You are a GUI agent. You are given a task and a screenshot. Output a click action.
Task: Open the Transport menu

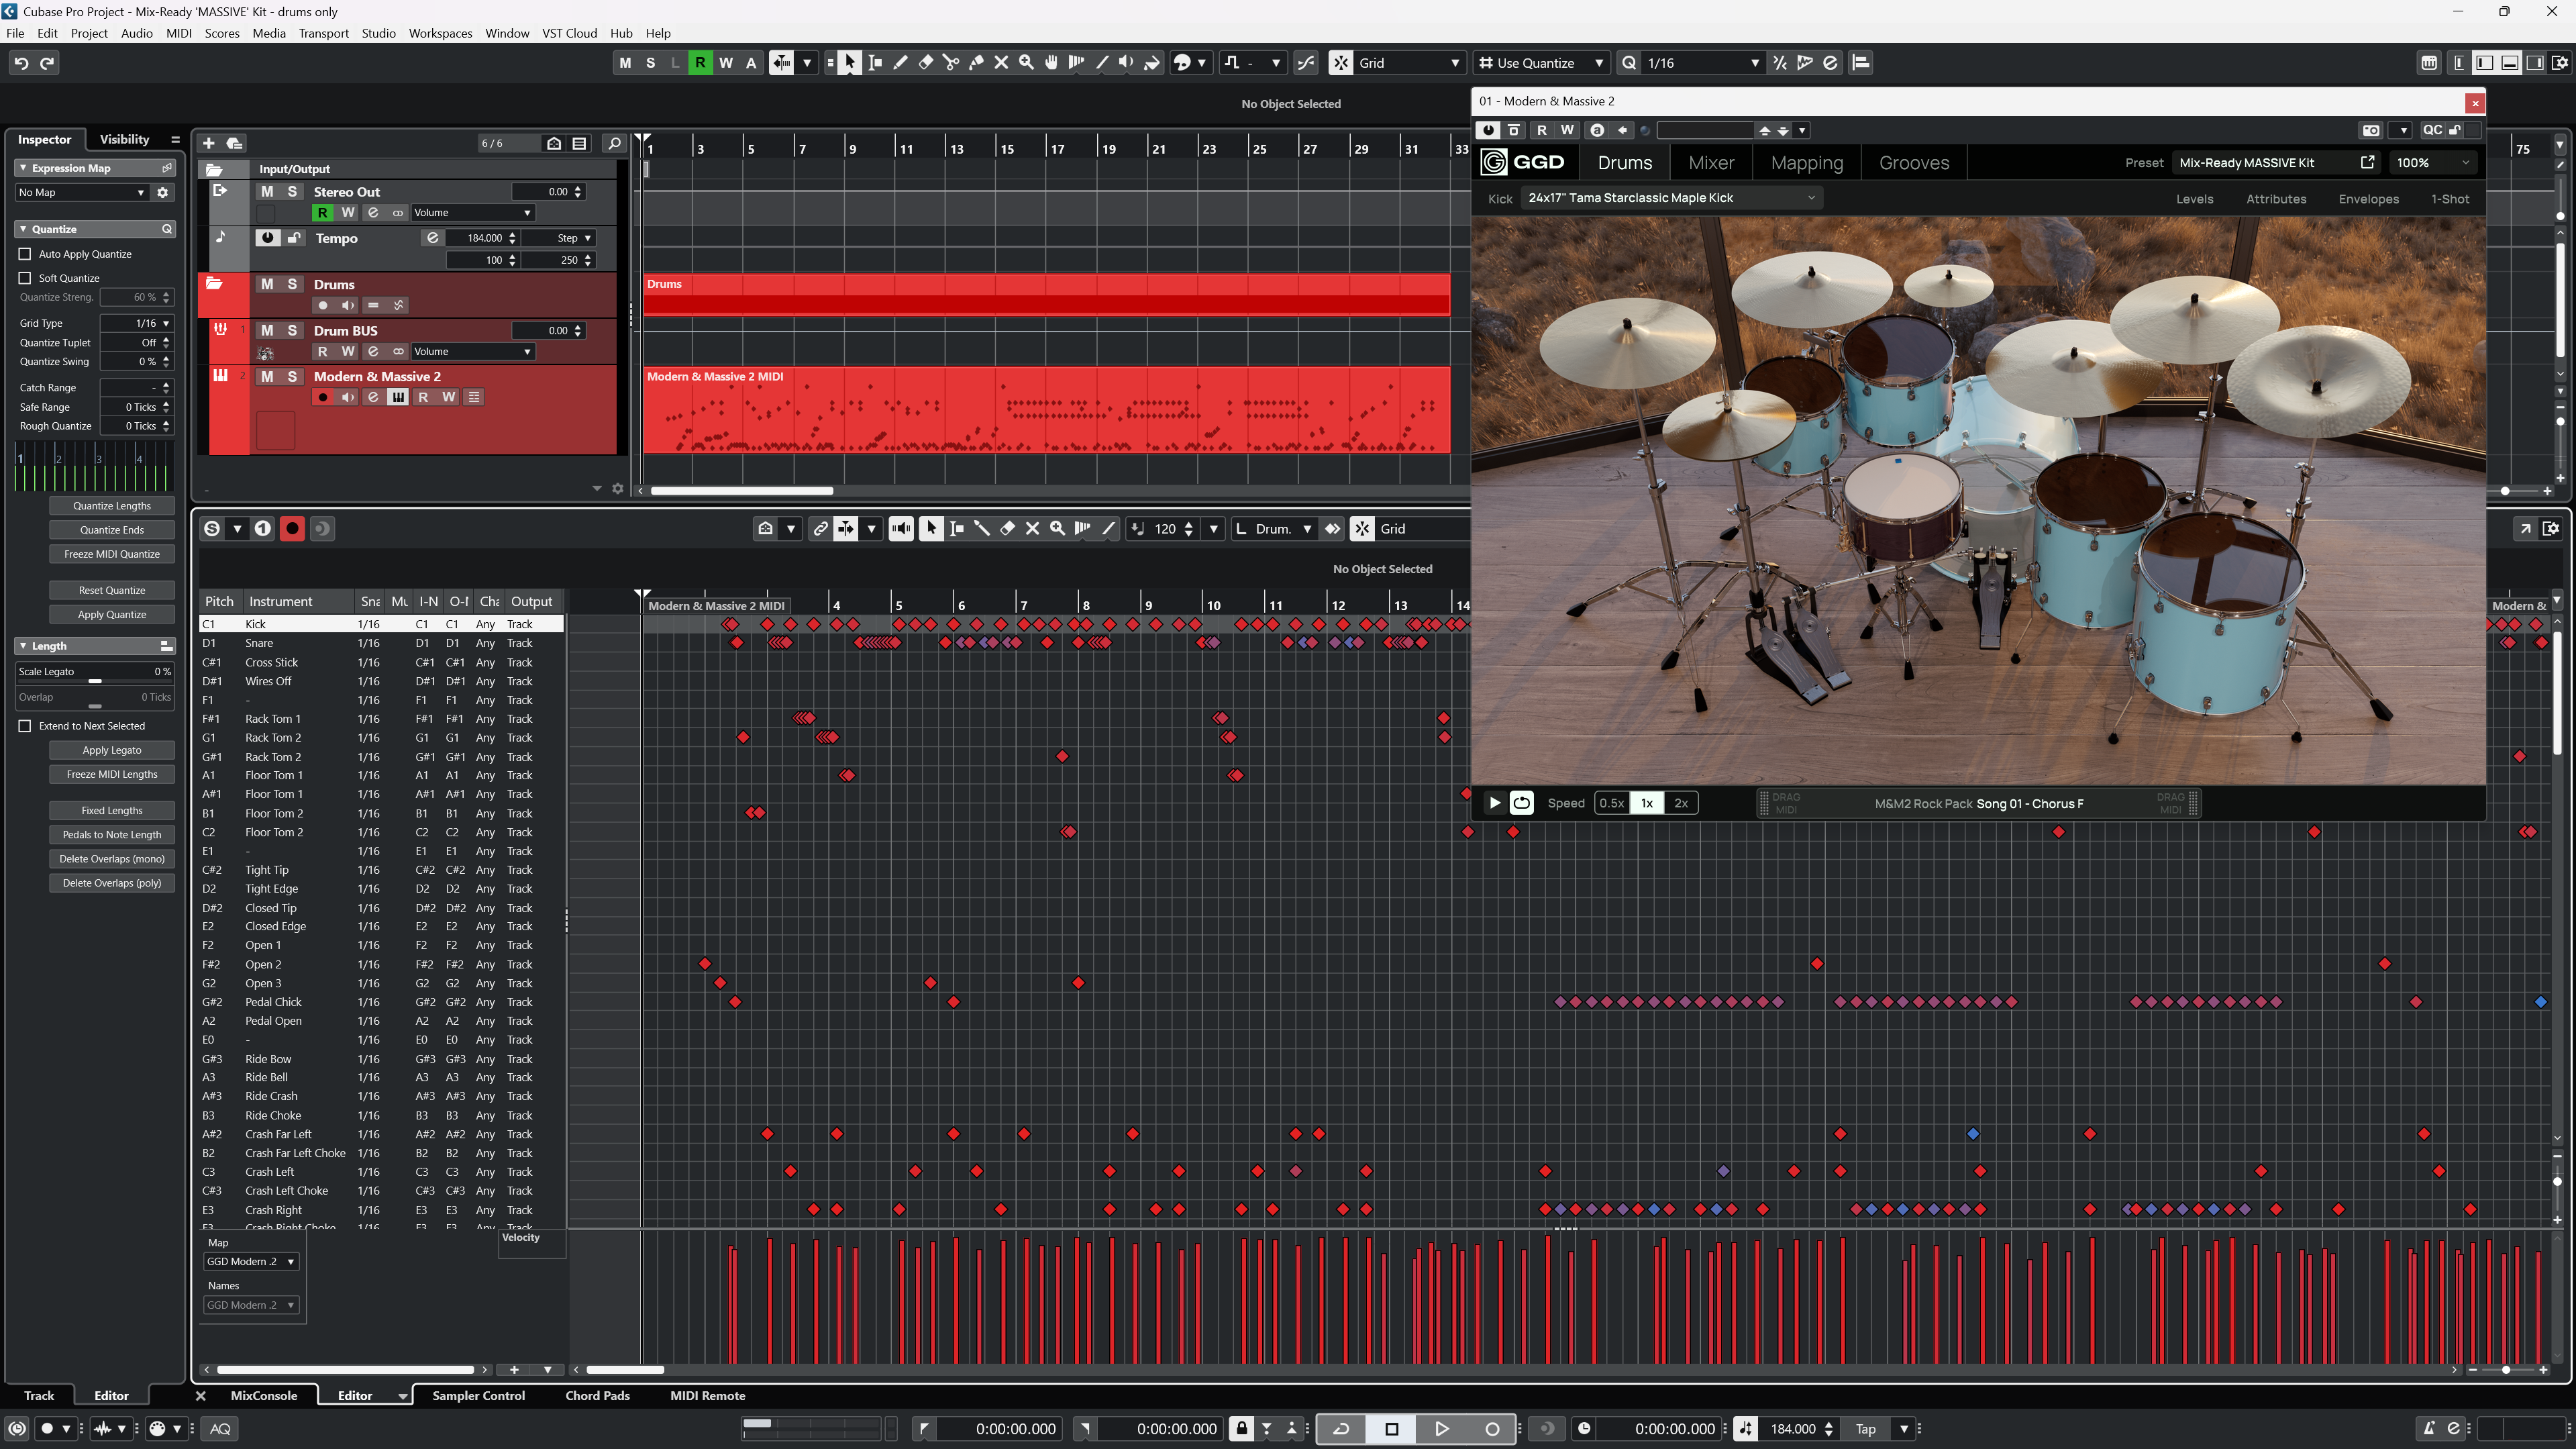click(x=323, y=33)
